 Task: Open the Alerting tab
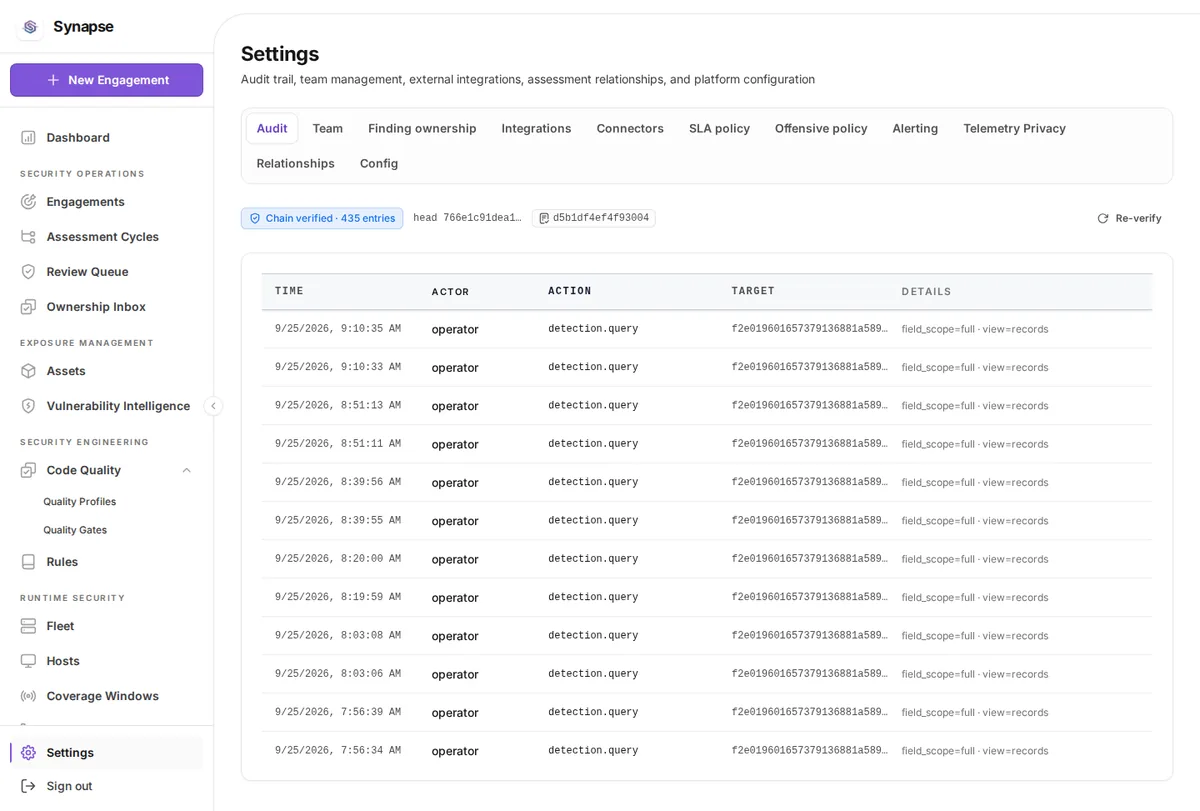click(915, 128)
